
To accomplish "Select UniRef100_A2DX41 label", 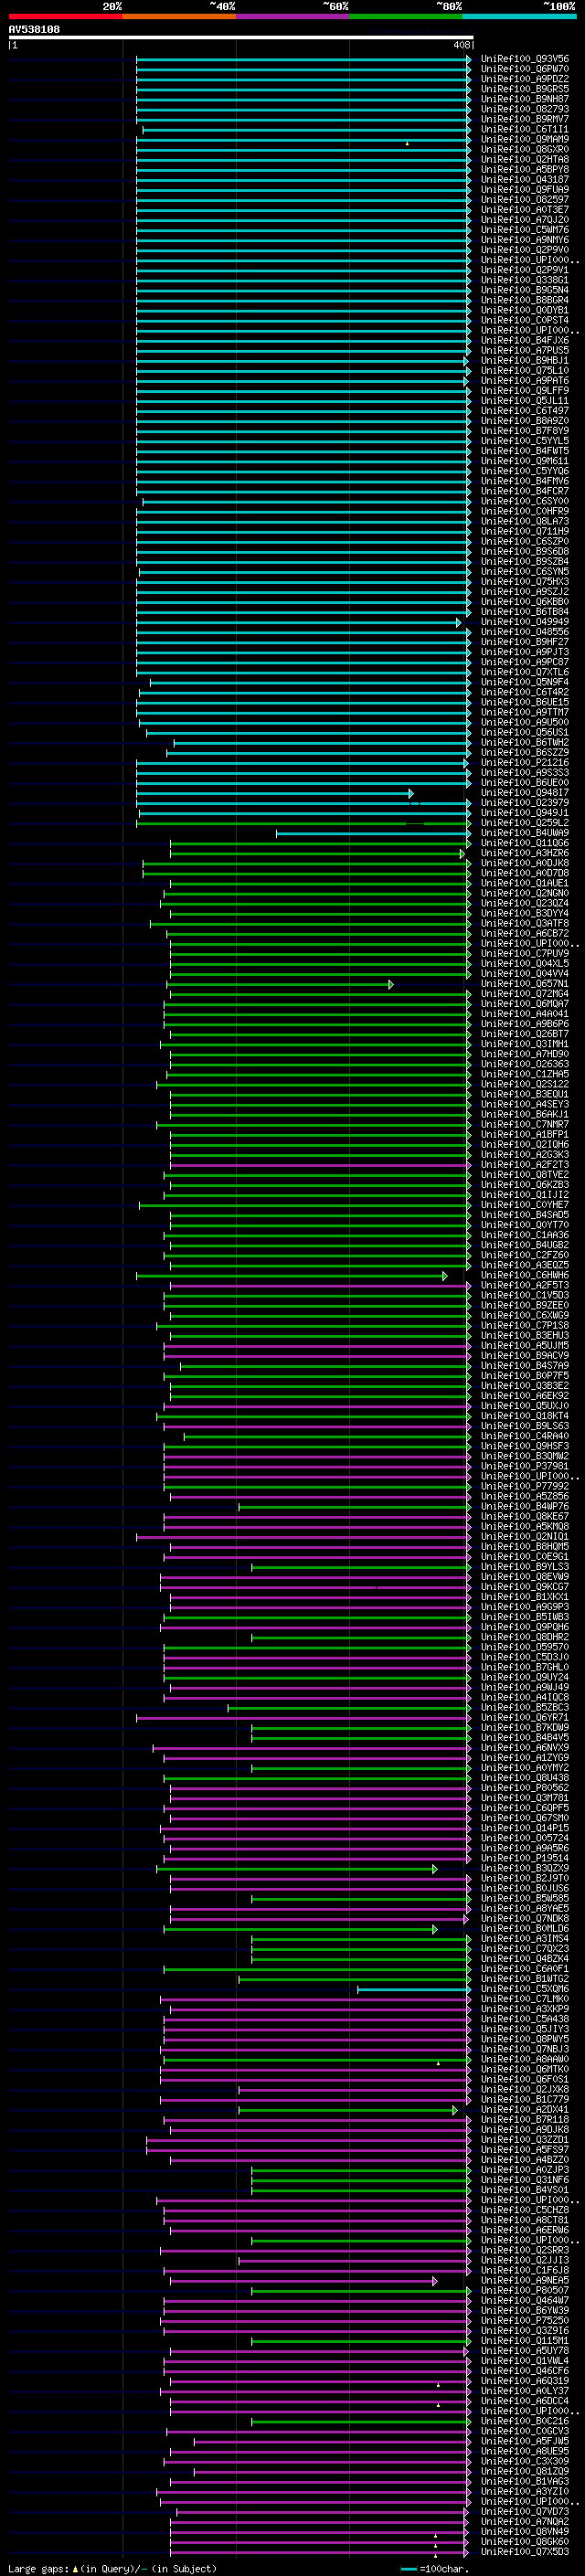I will [525, 2110].
